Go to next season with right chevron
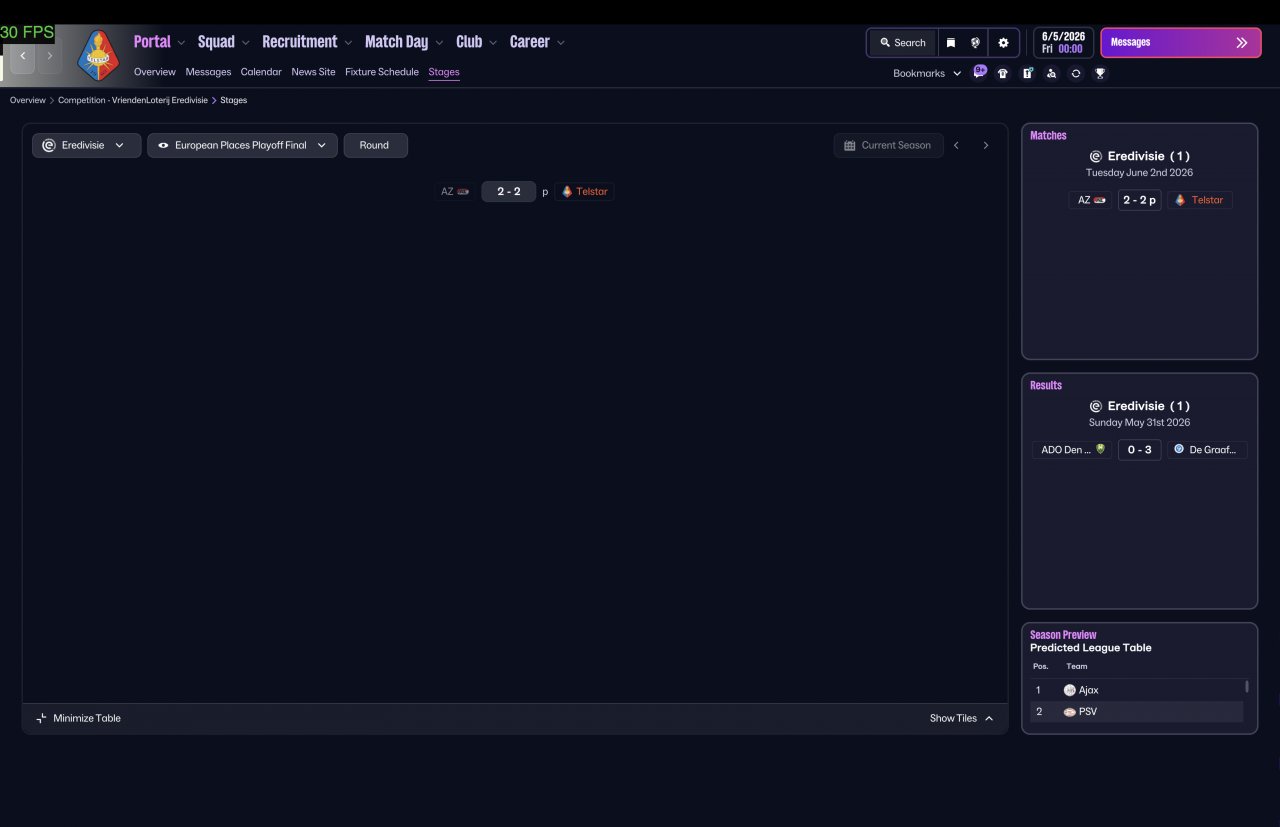 point(985,145)
